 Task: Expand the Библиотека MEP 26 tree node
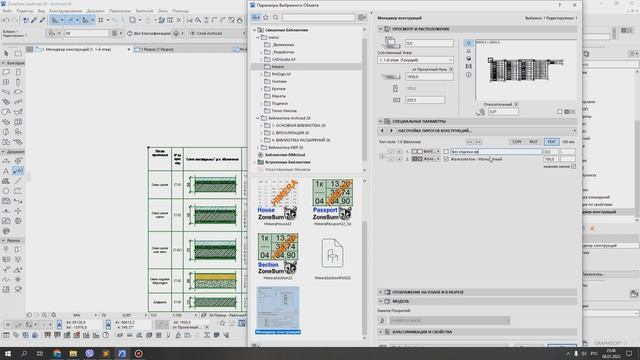point(258,147)
